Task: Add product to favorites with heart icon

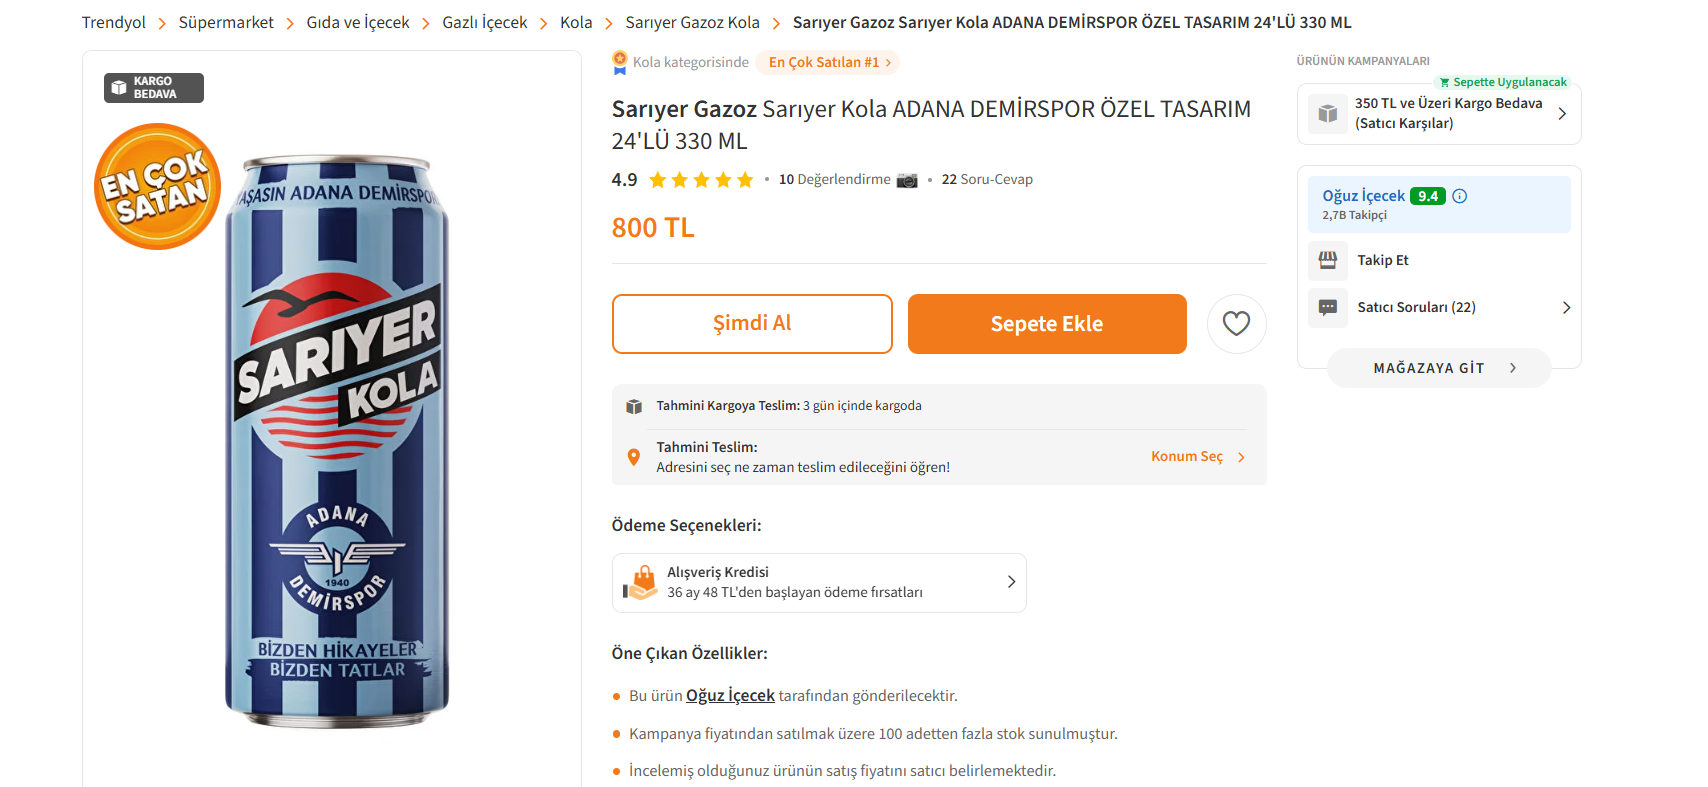Action: tap(1236, 324)
